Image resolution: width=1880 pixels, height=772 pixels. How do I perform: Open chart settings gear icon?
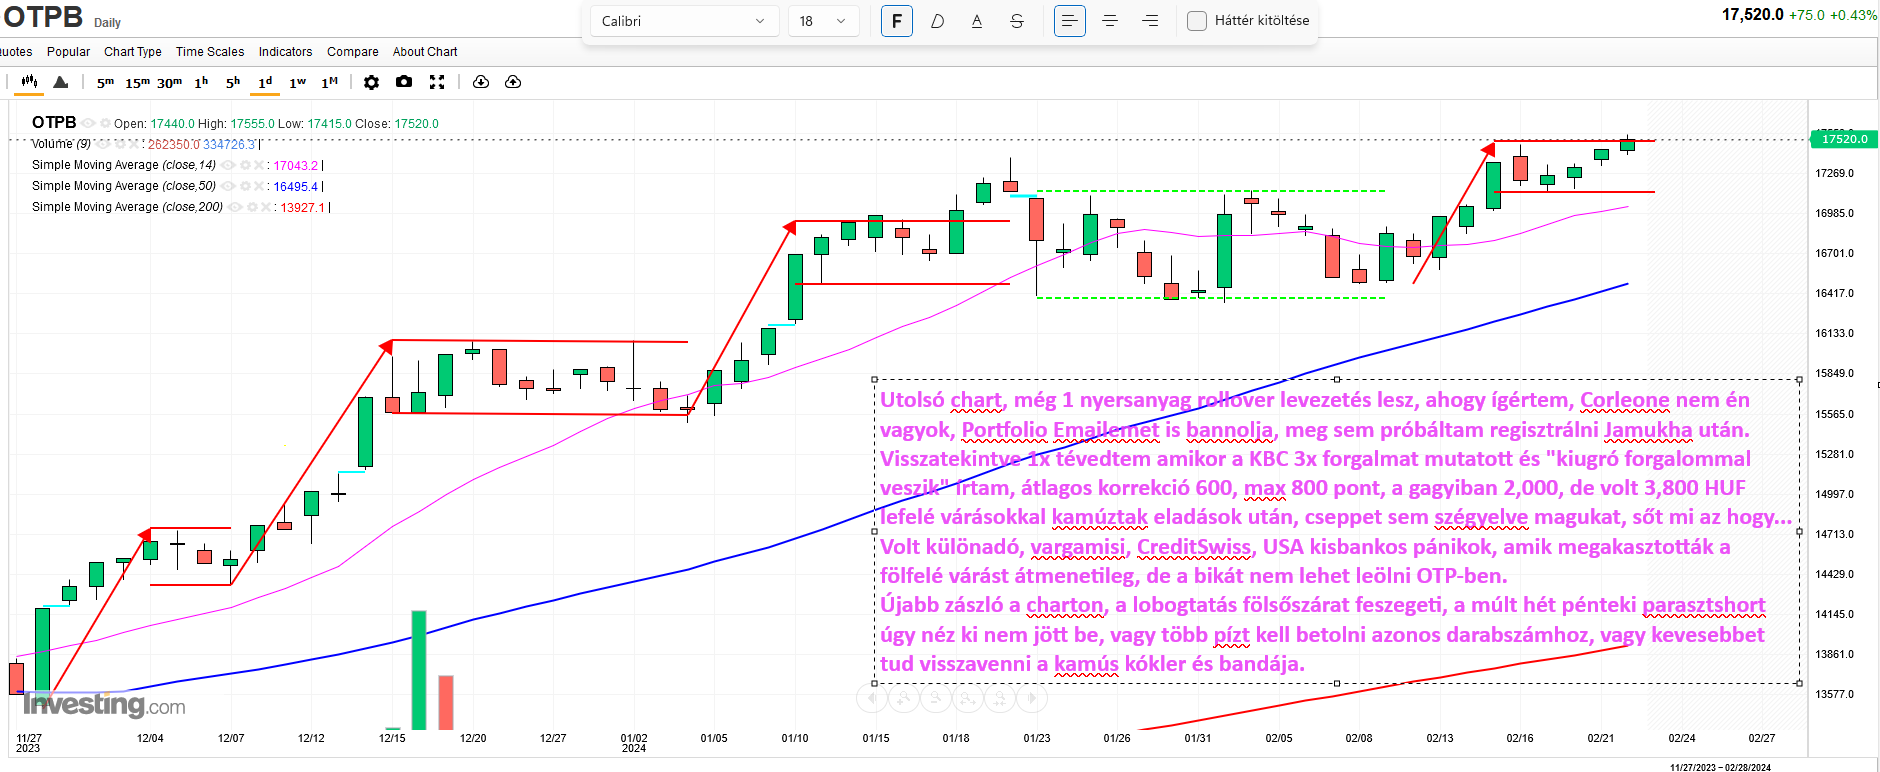(x=371, y=82)
